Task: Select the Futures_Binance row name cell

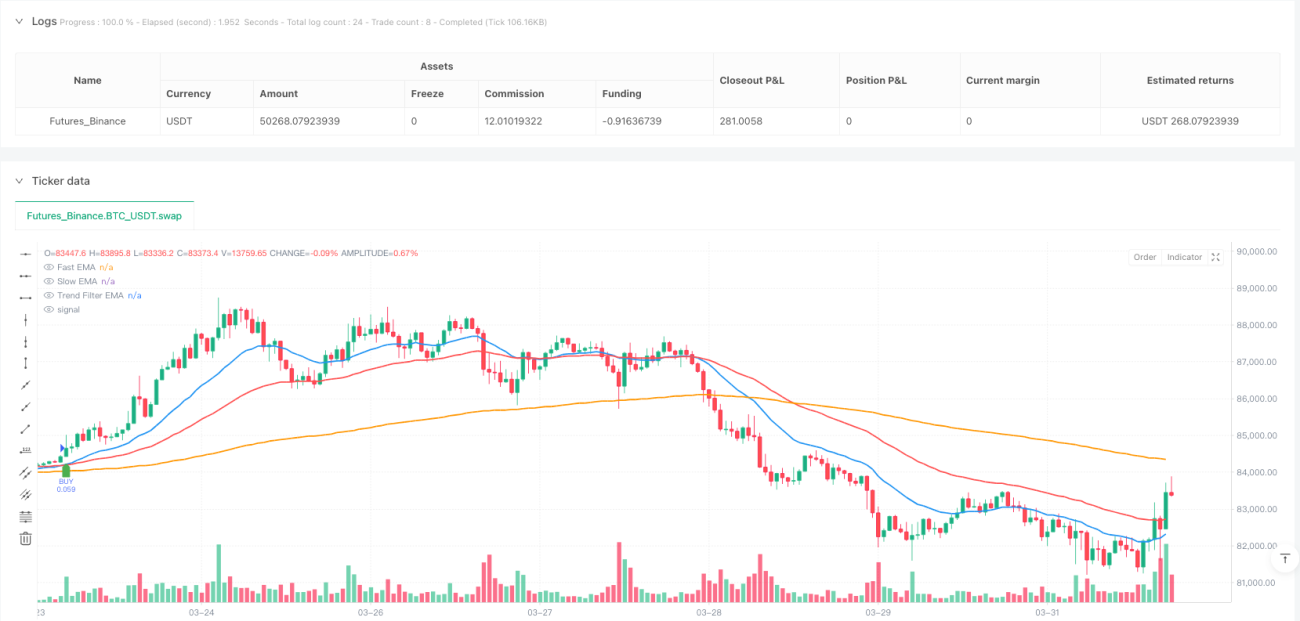Action: 88,121
